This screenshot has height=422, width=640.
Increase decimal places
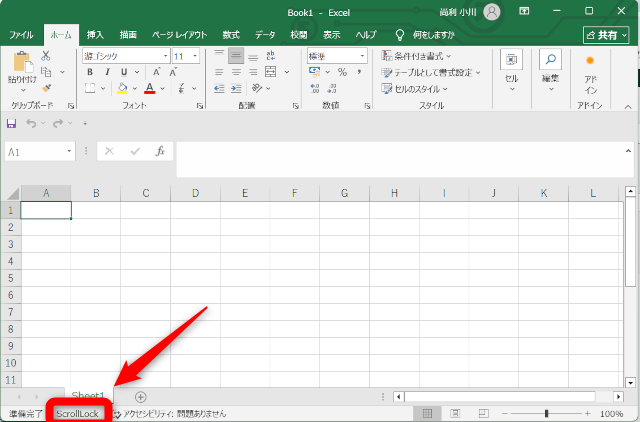click(314, 88)
